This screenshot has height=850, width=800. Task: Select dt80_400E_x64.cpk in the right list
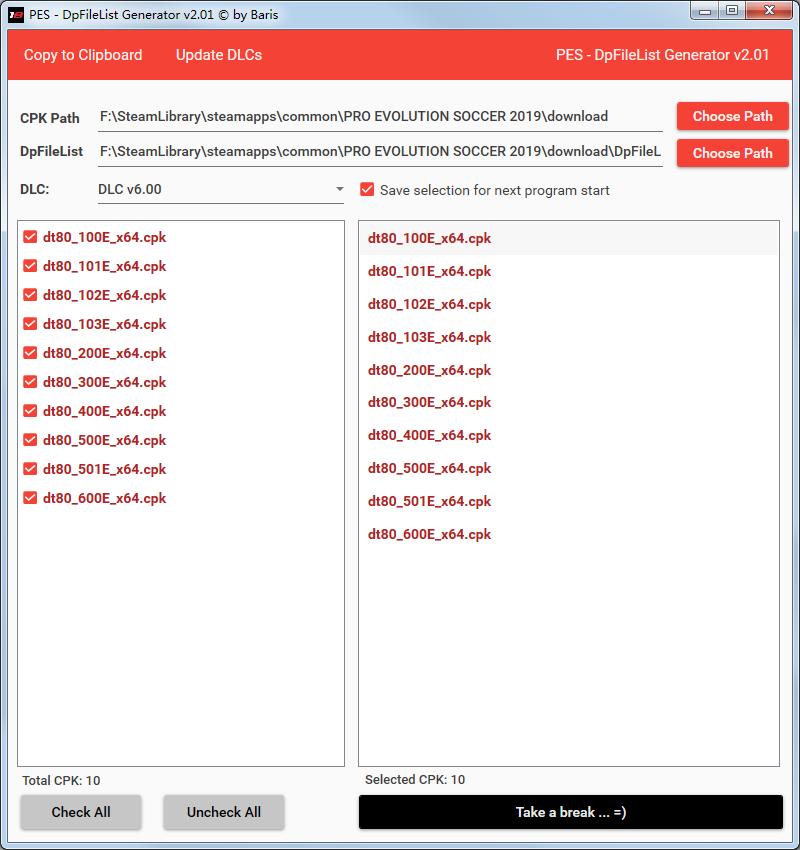tap(569, 435)
